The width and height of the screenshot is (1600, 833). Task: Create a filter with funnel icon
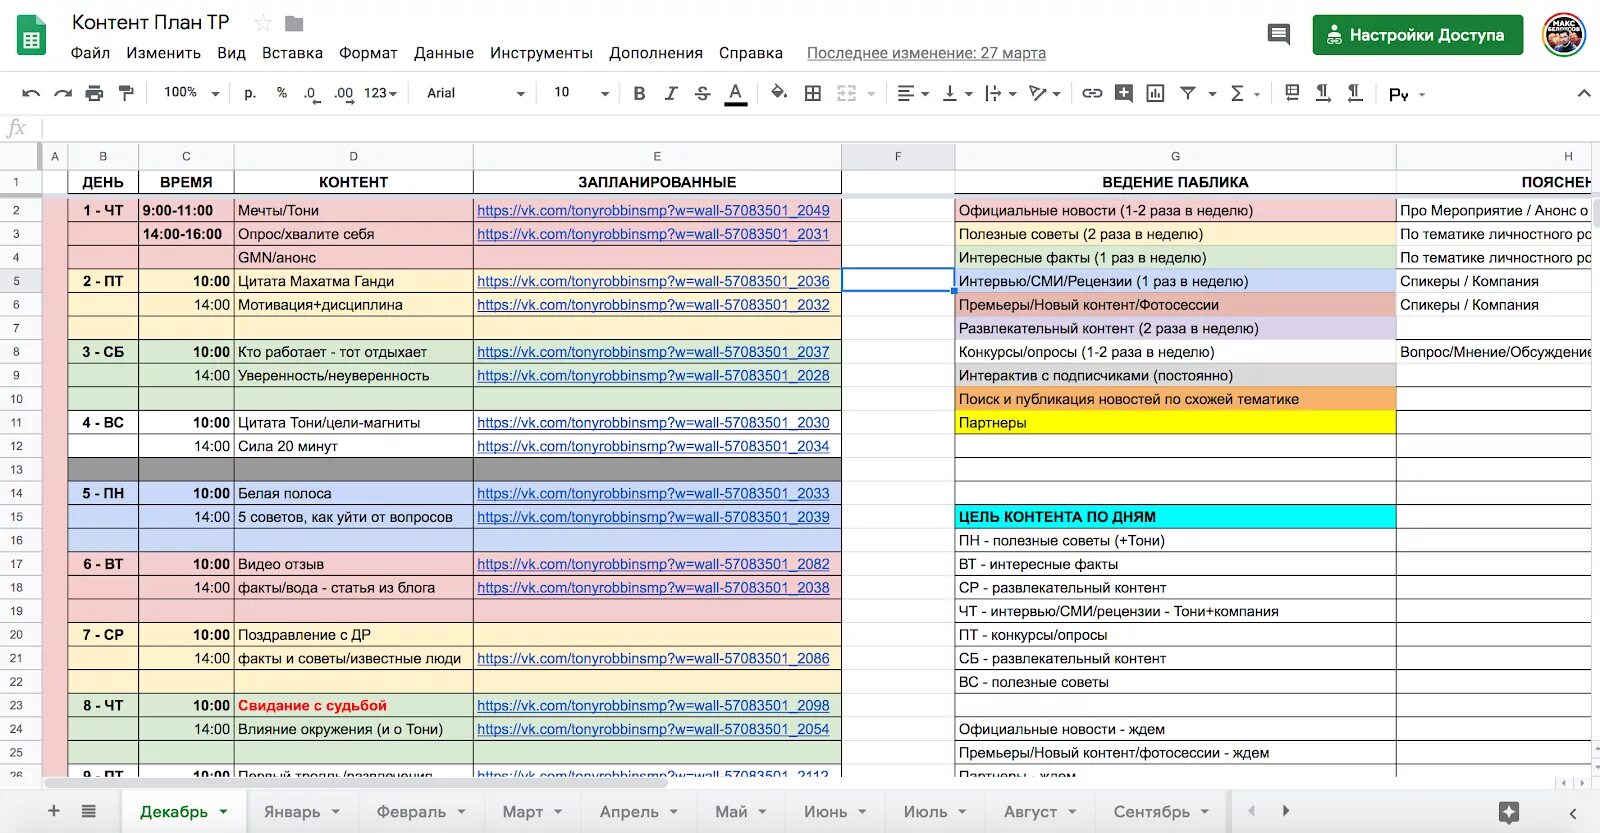[x=1188, y=93]
